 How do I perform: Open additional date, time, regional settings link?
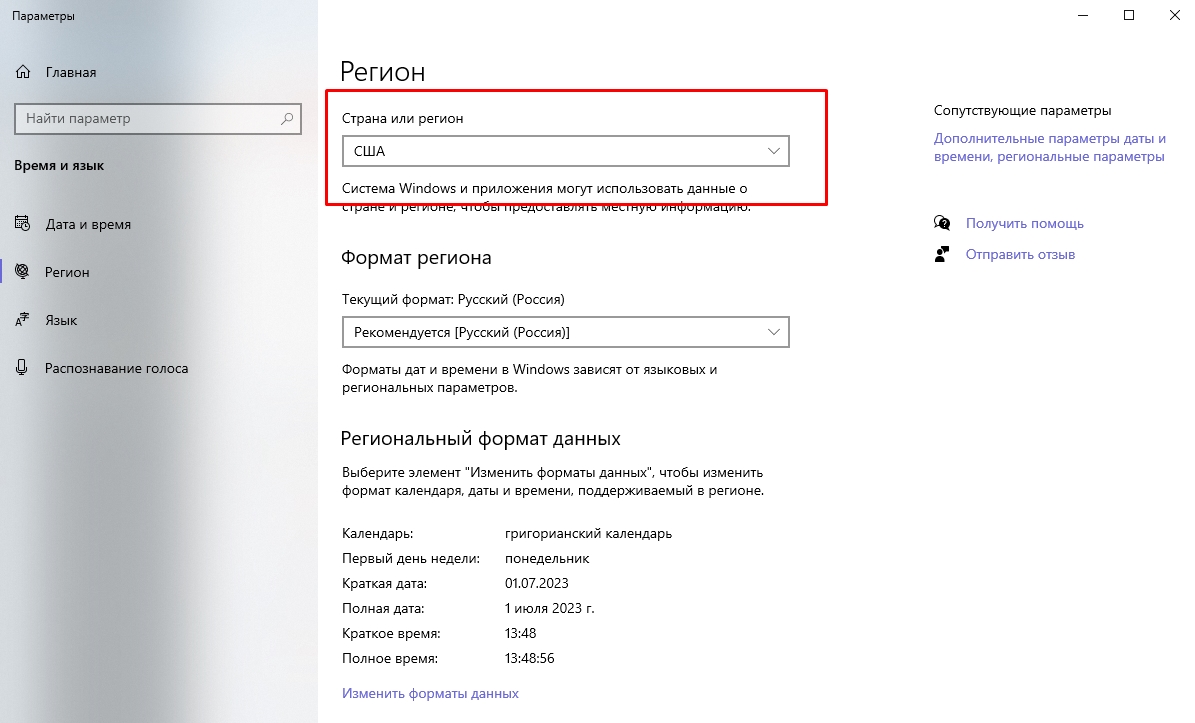1049,148
